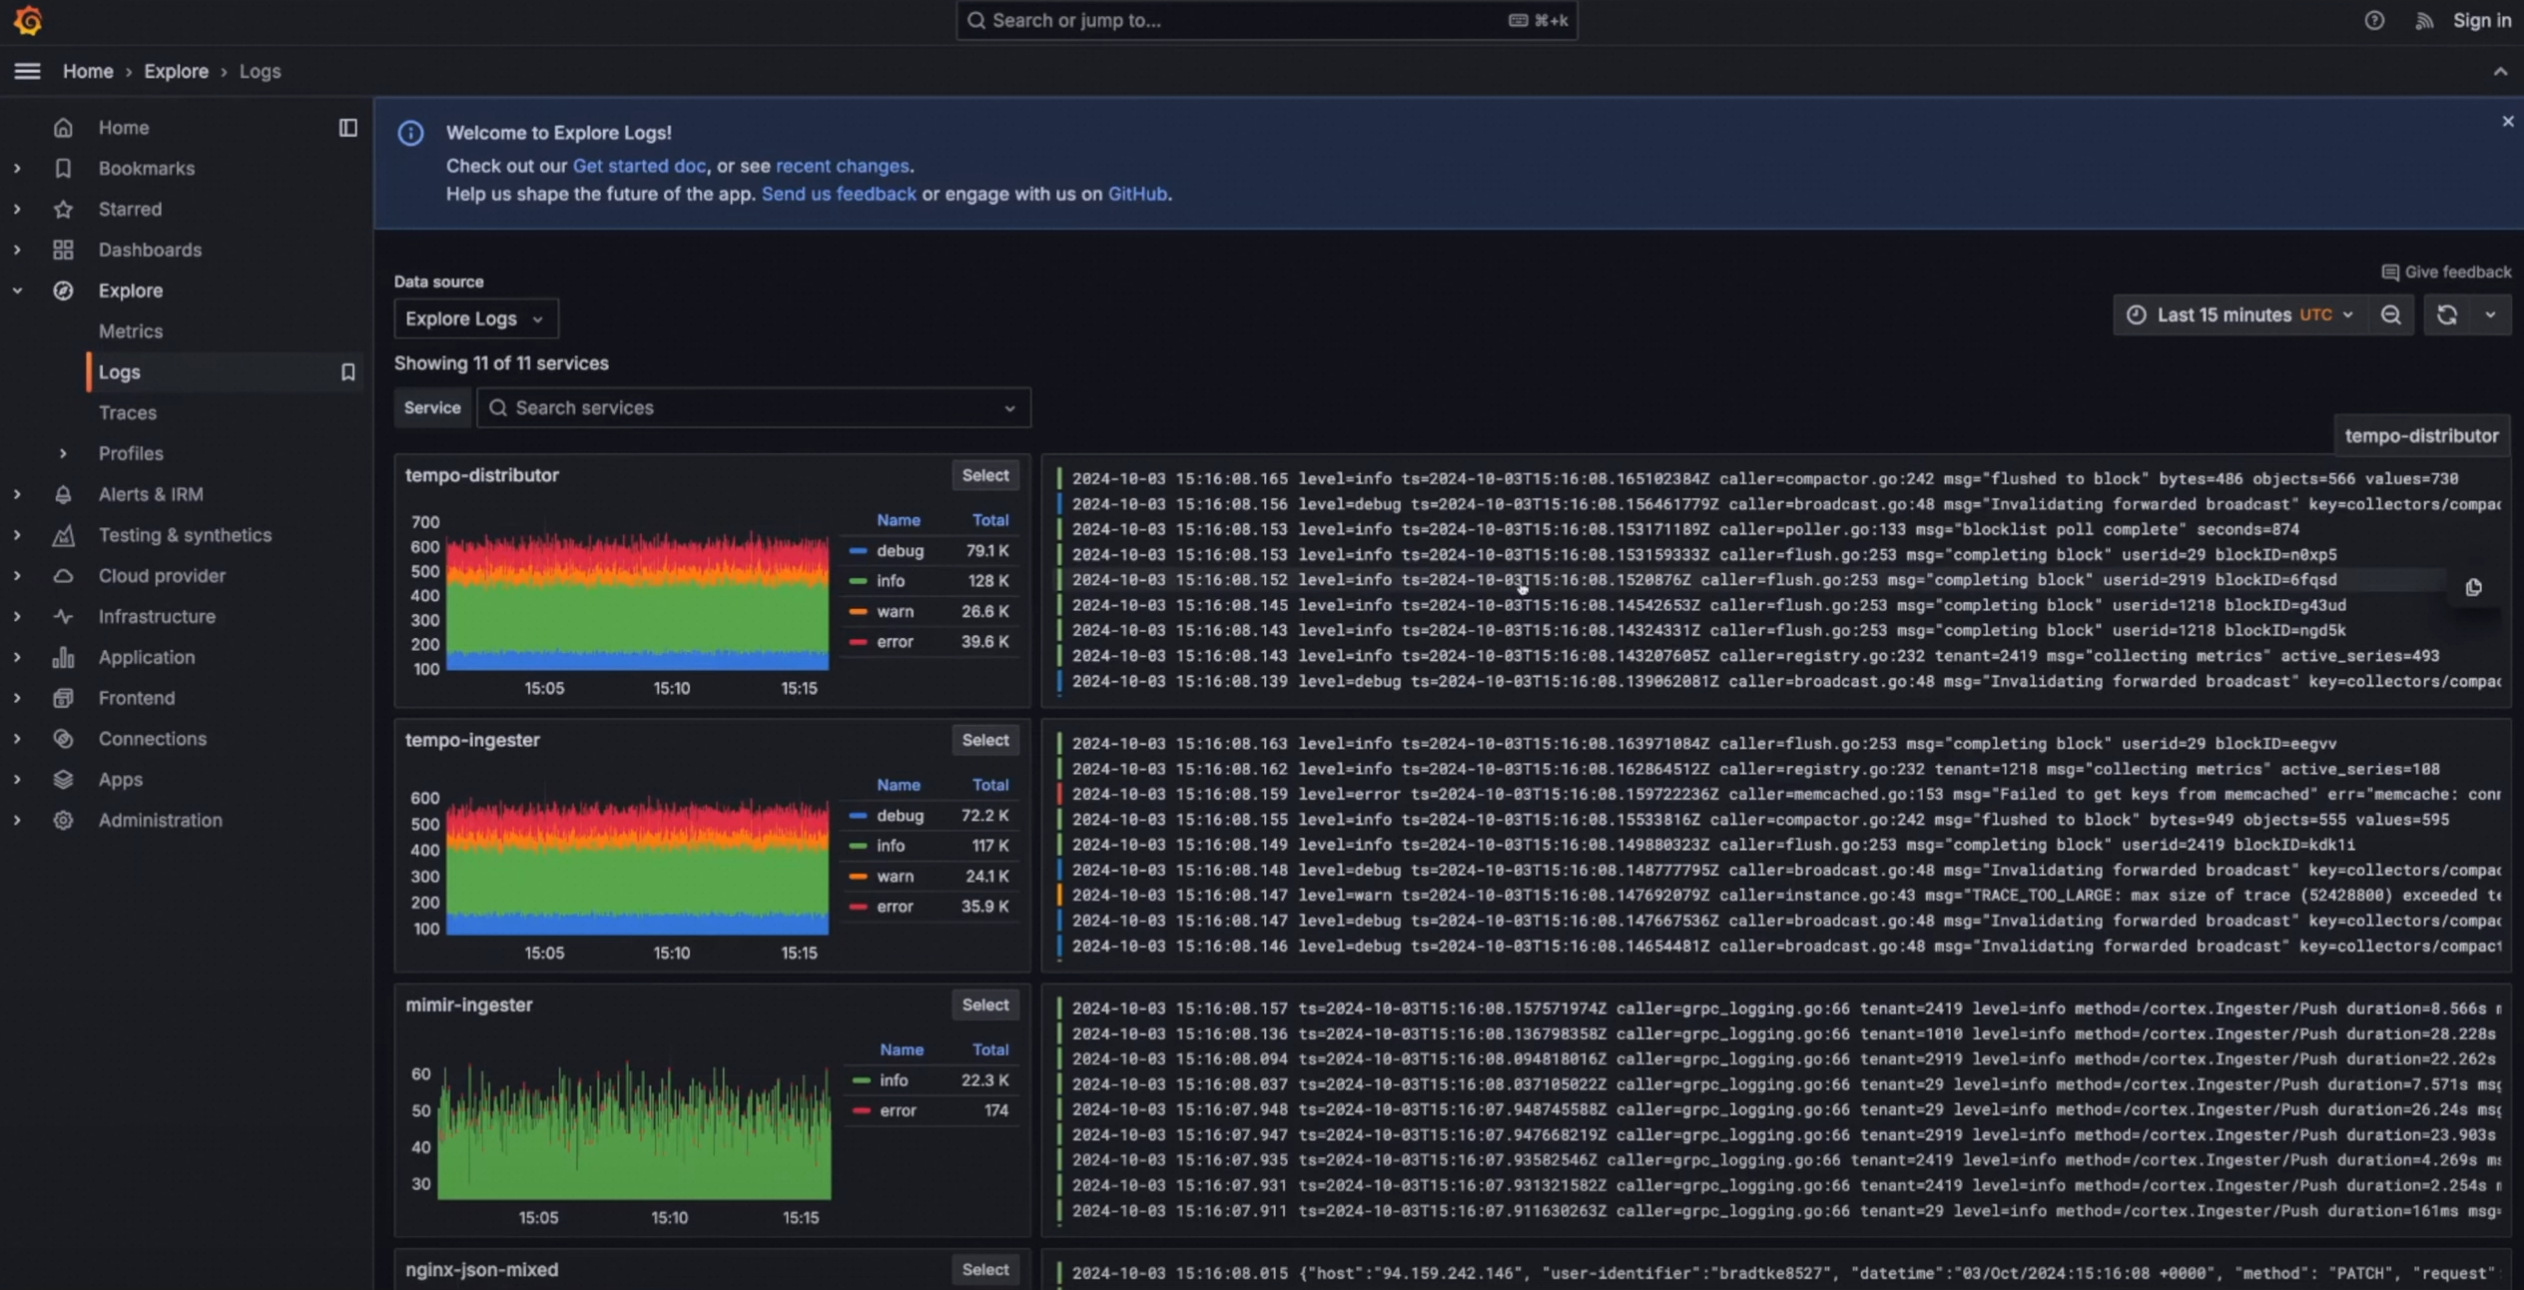The width and height of the screenshot is (2524, 1290).
Task: Dock the sidebar menu panel icon
Action: click(347, 128)
